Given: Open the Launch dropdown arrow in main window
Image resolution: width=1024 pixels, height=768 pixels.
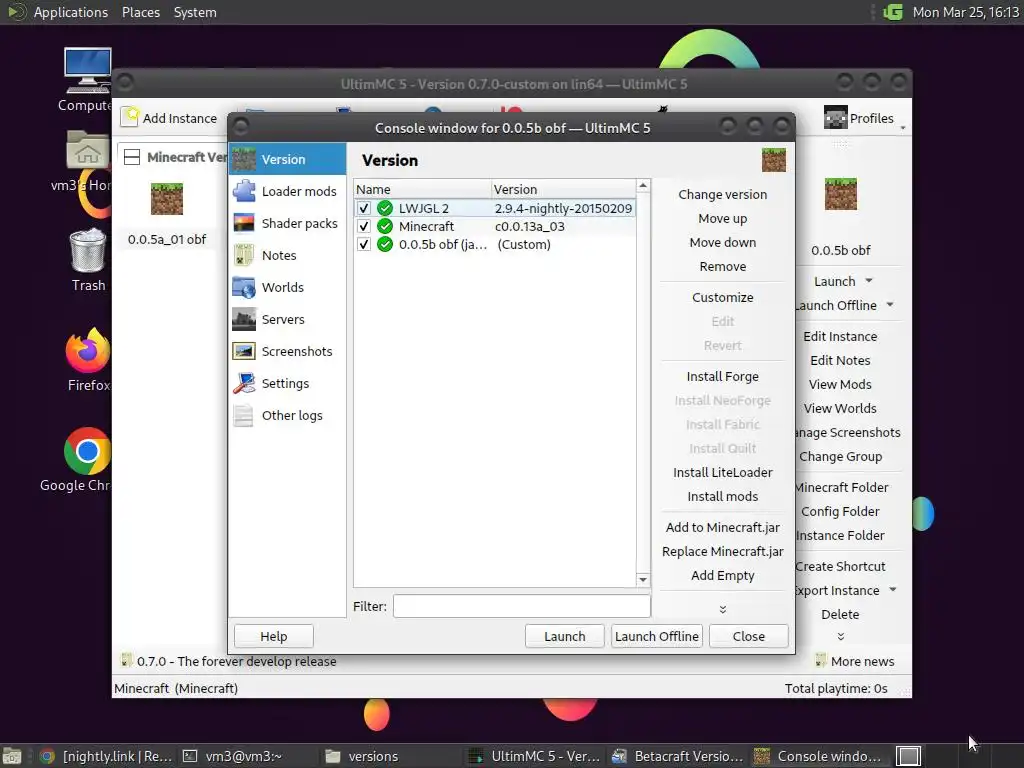Looking at the screenshot, I should click(869, 281).
